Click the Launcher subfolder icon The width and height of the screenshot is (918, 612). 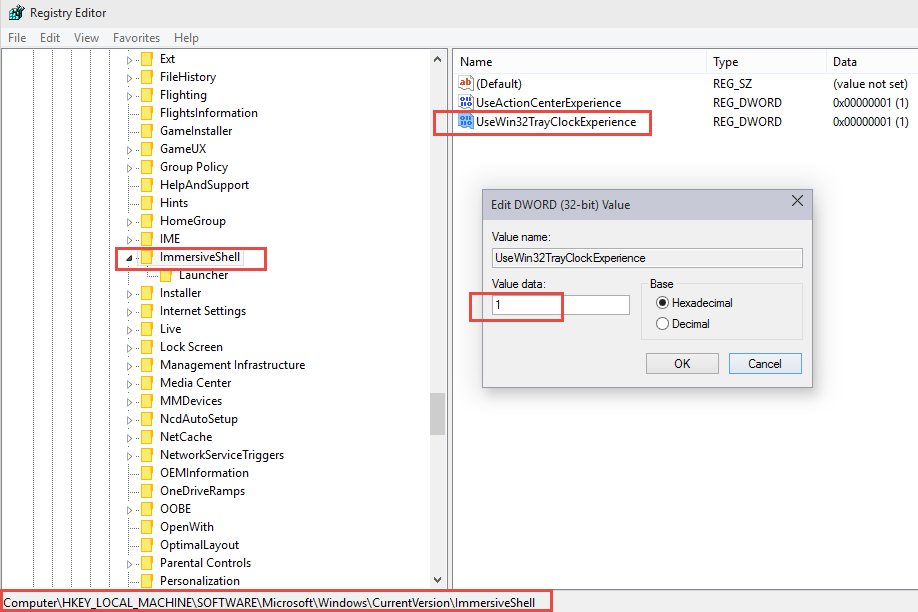click(x=166, y=275)
